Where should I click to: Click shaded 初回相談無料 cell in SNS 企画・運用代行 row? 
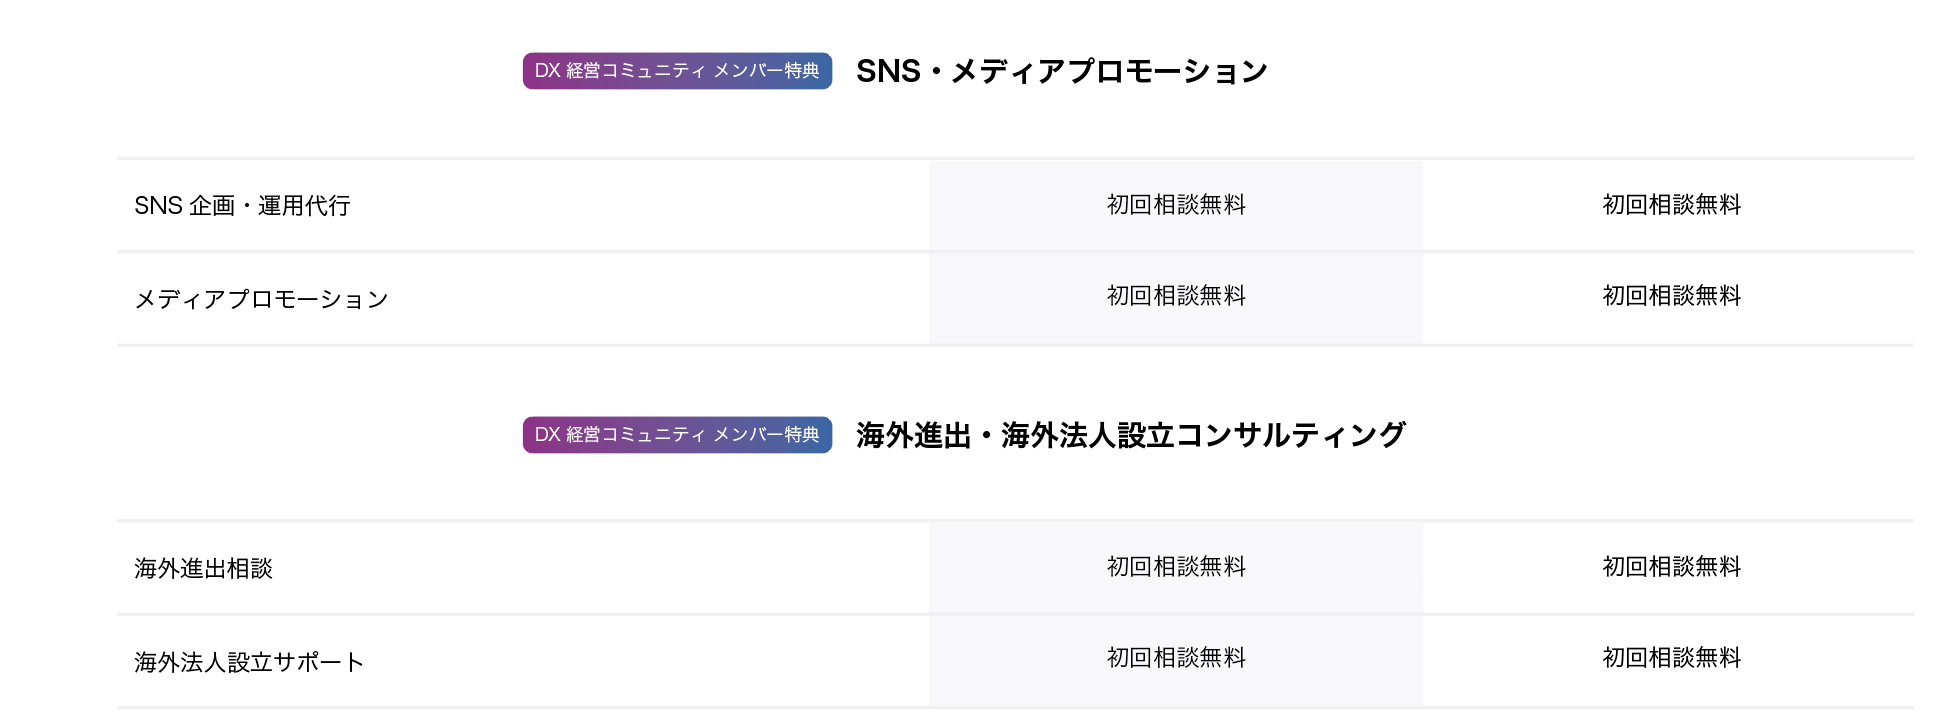(1176, 205)
